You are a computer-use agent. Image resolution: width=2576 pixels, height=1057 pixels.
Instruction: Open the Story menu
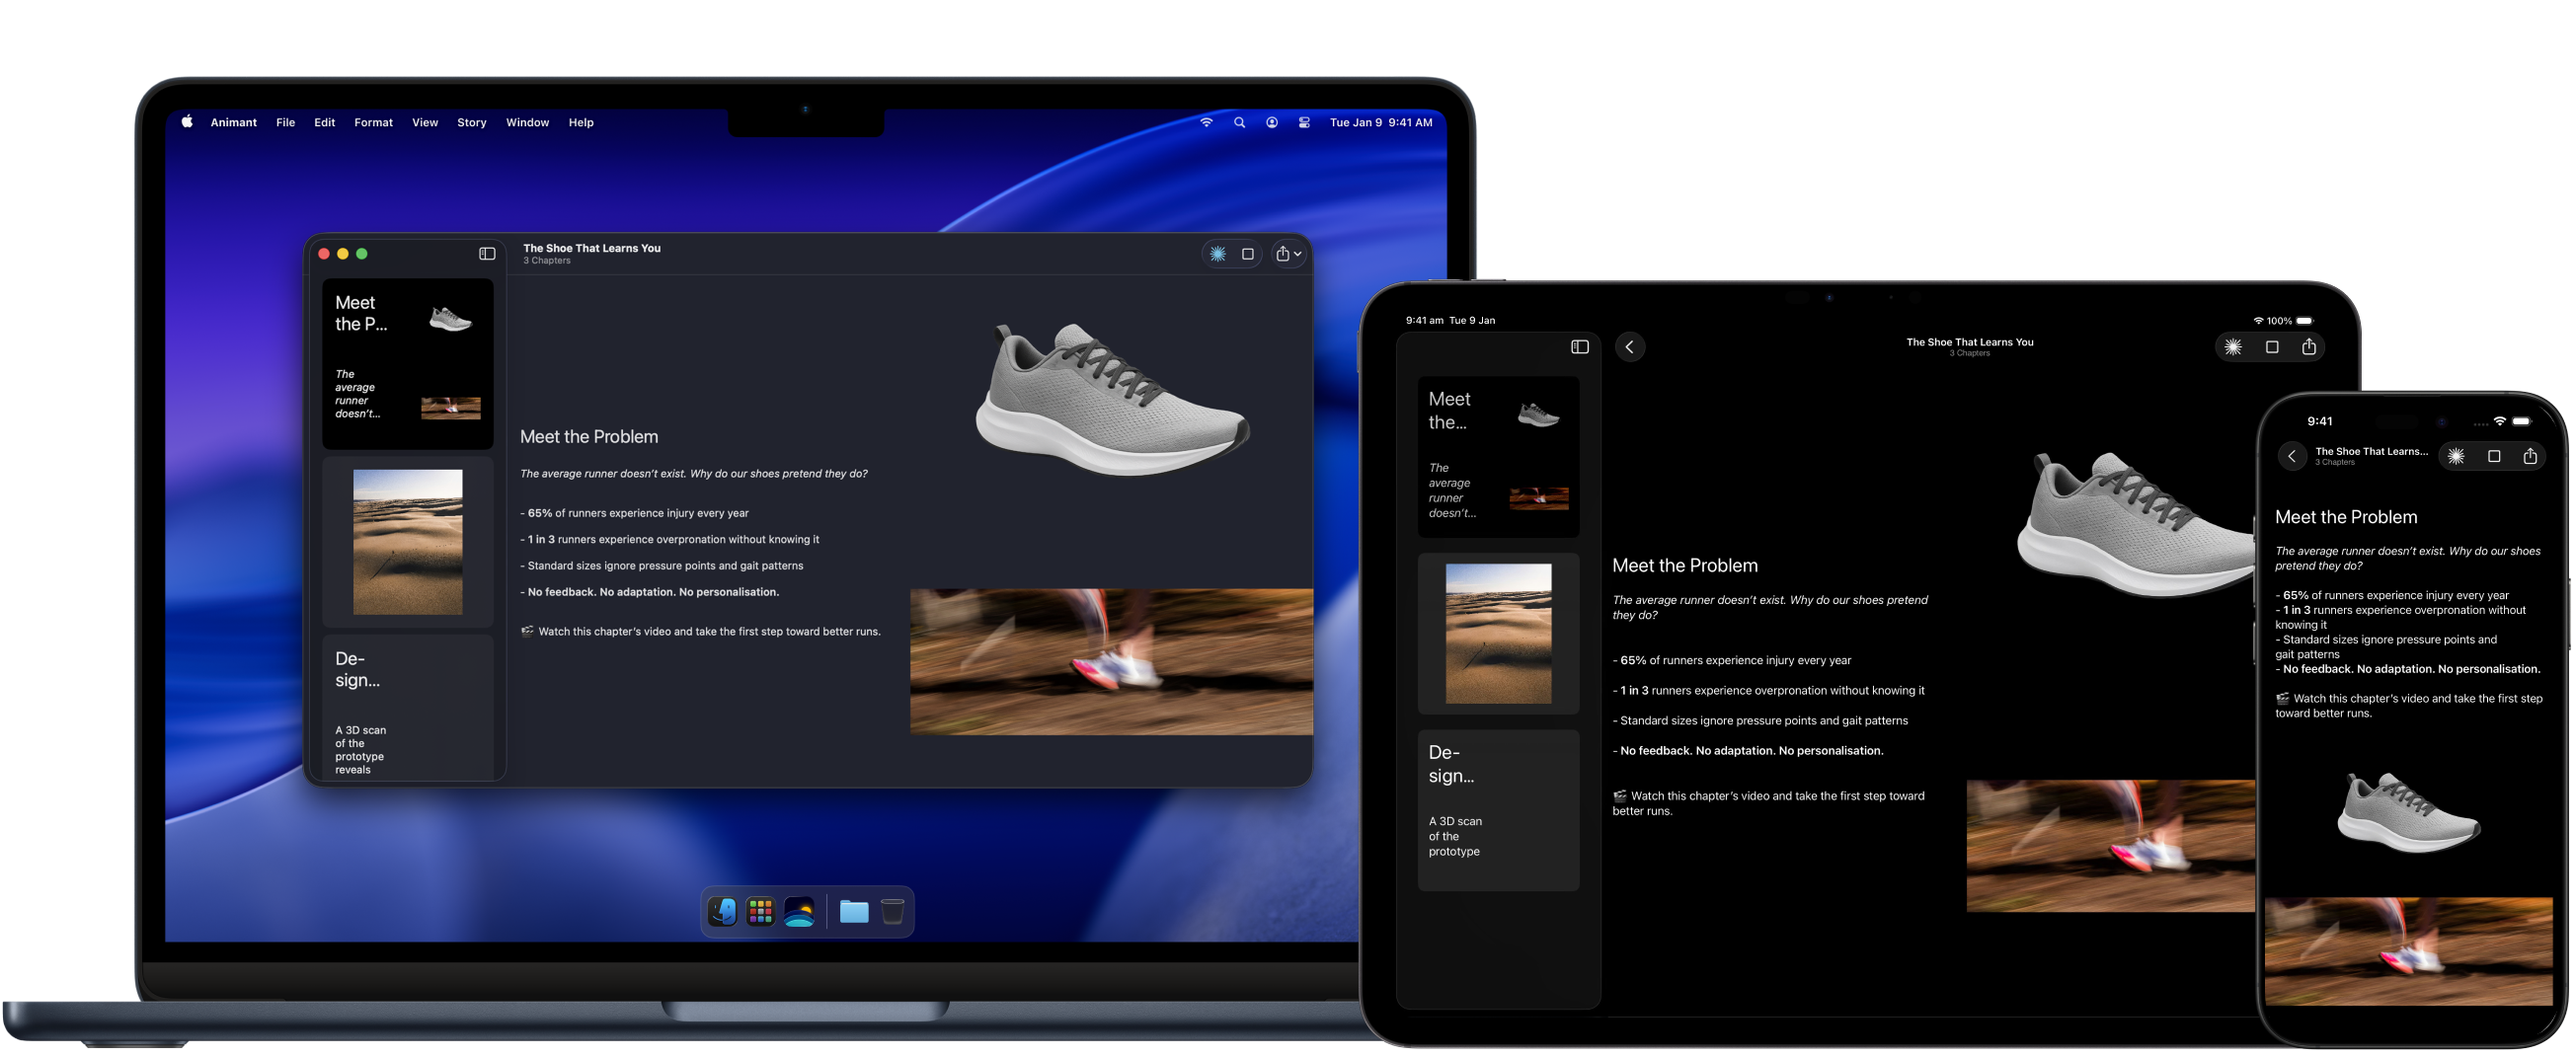[x=471, y=122]
